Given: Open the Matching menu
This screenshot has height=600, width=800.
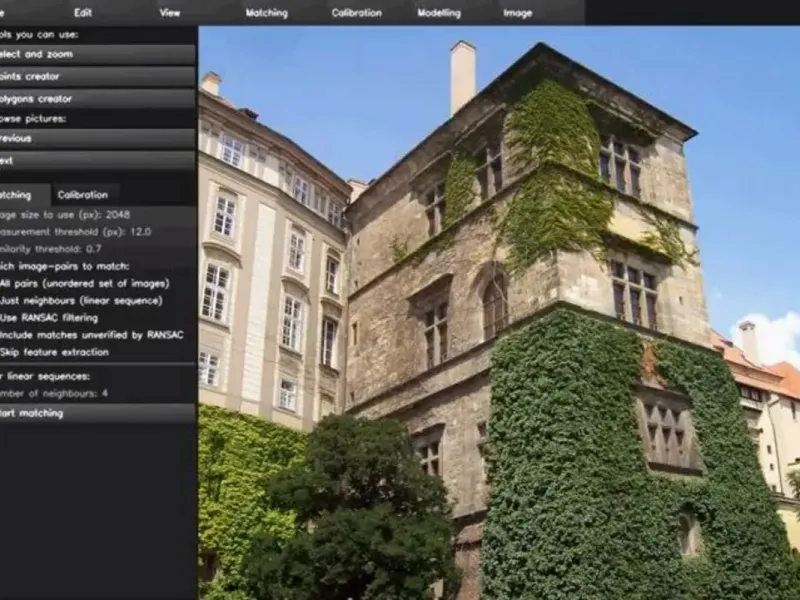Looking at the screenshot, I should (266, 13).
